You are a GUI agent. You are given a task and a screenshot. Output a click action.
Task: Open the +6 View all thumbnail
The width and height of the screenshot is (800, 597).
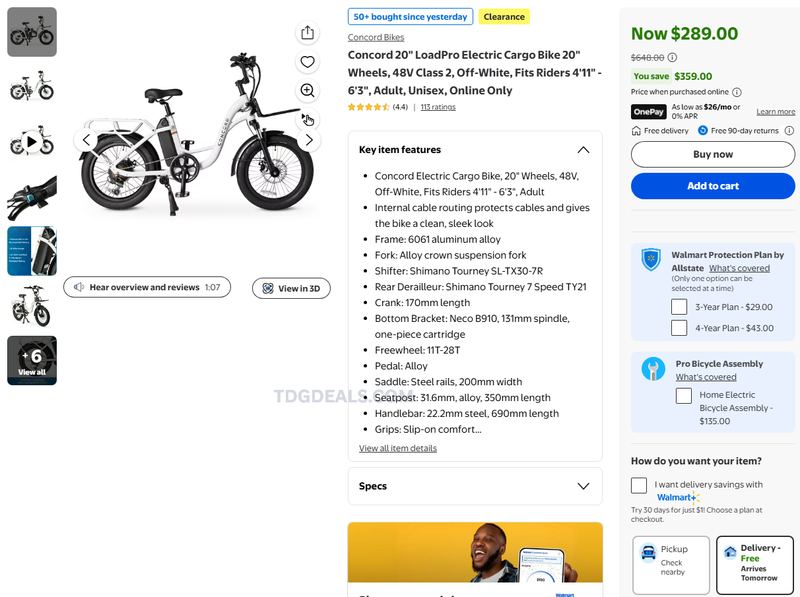tap(32, 360)
